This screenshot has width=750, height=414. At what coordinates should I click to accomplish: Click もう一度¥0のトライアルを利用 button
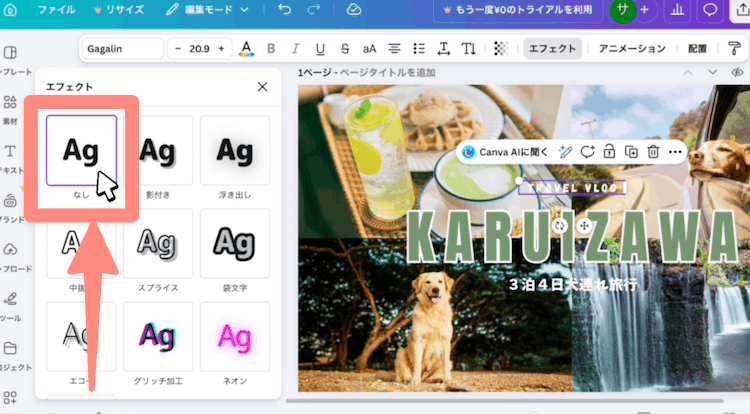(518, 10)
